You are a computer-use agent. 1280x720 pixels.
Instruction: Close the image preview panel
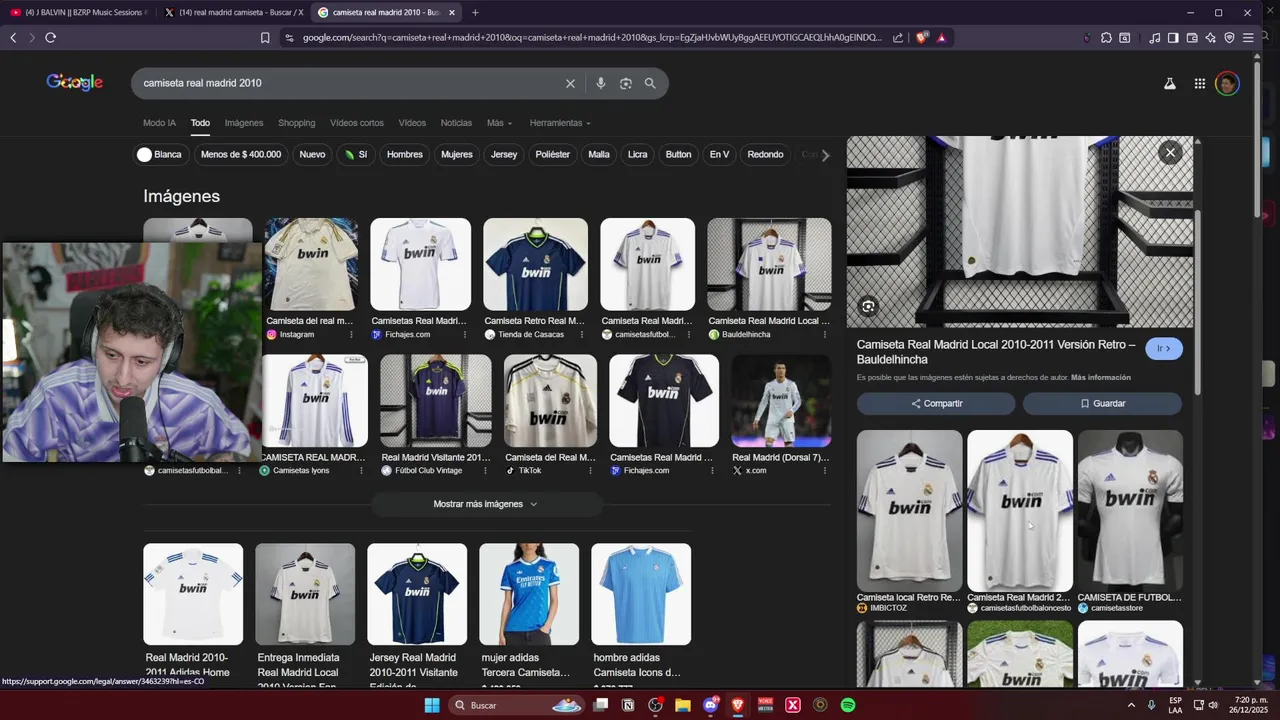(1170, 152)
